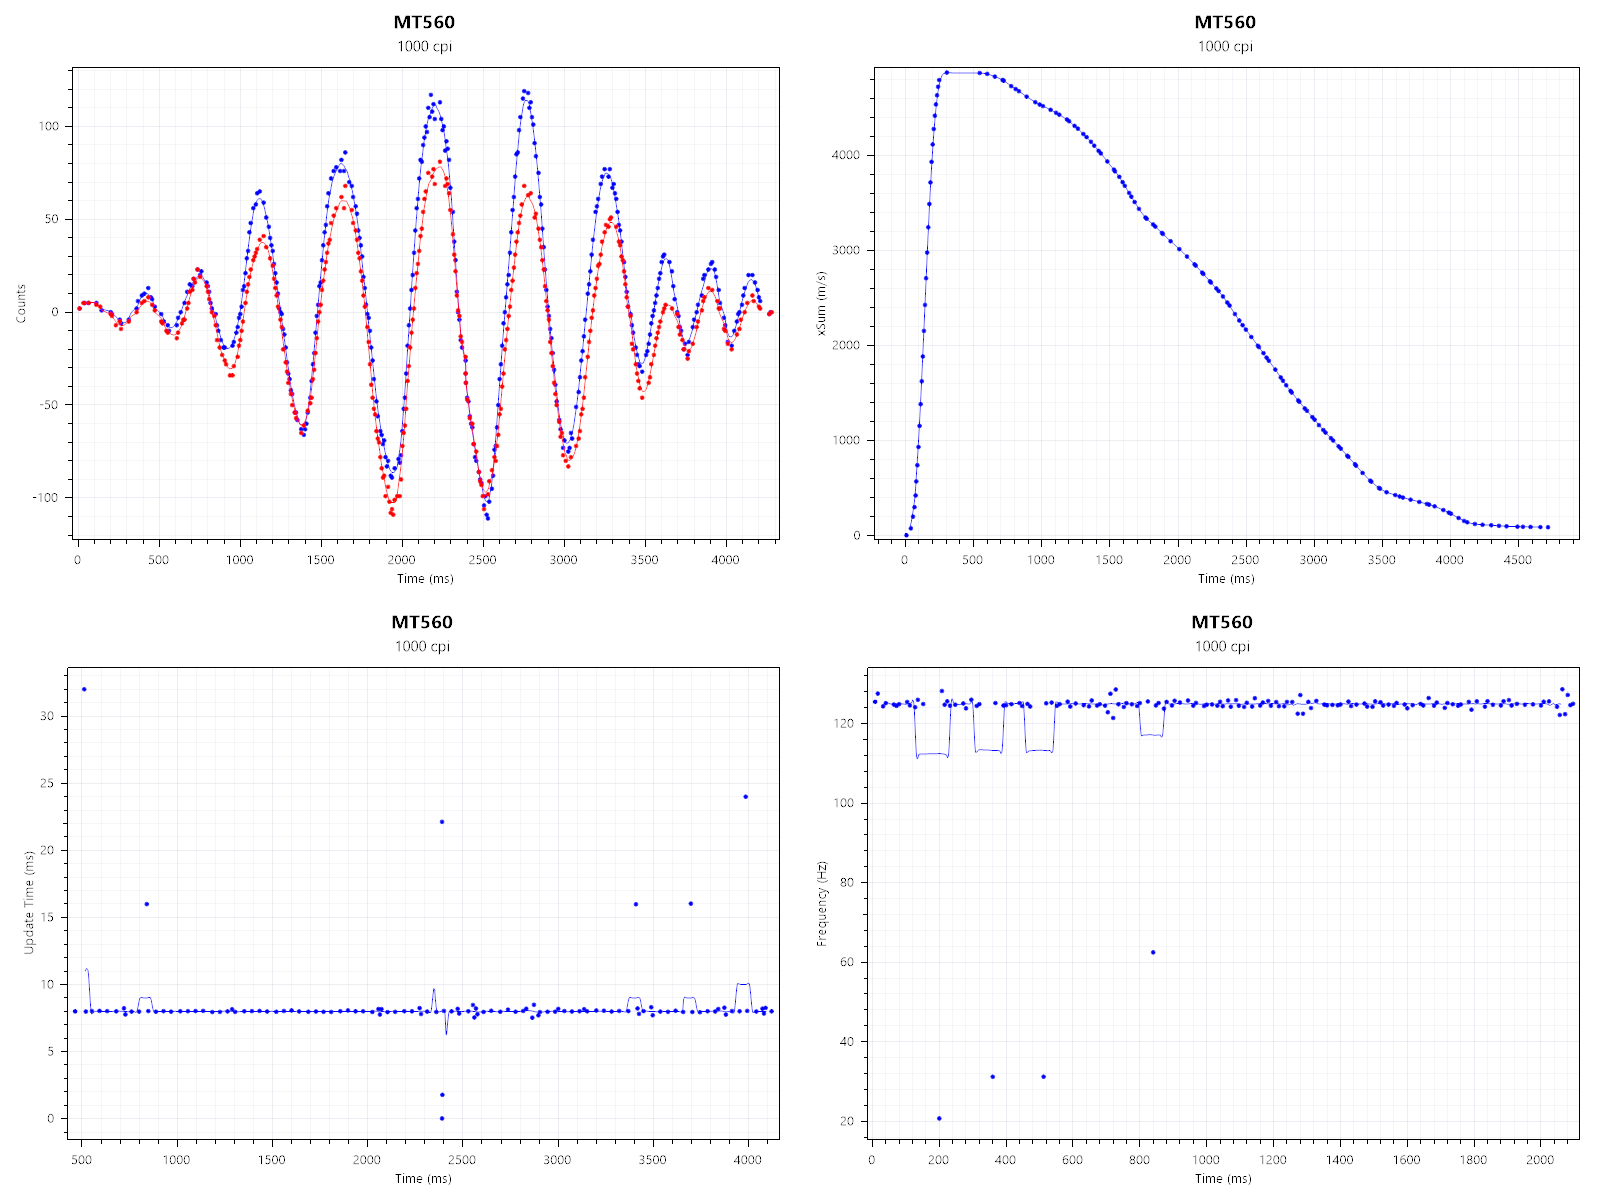Click the 30 tick label on Update Time axis
1600x1200 pixels.
[x=47, y=716]
